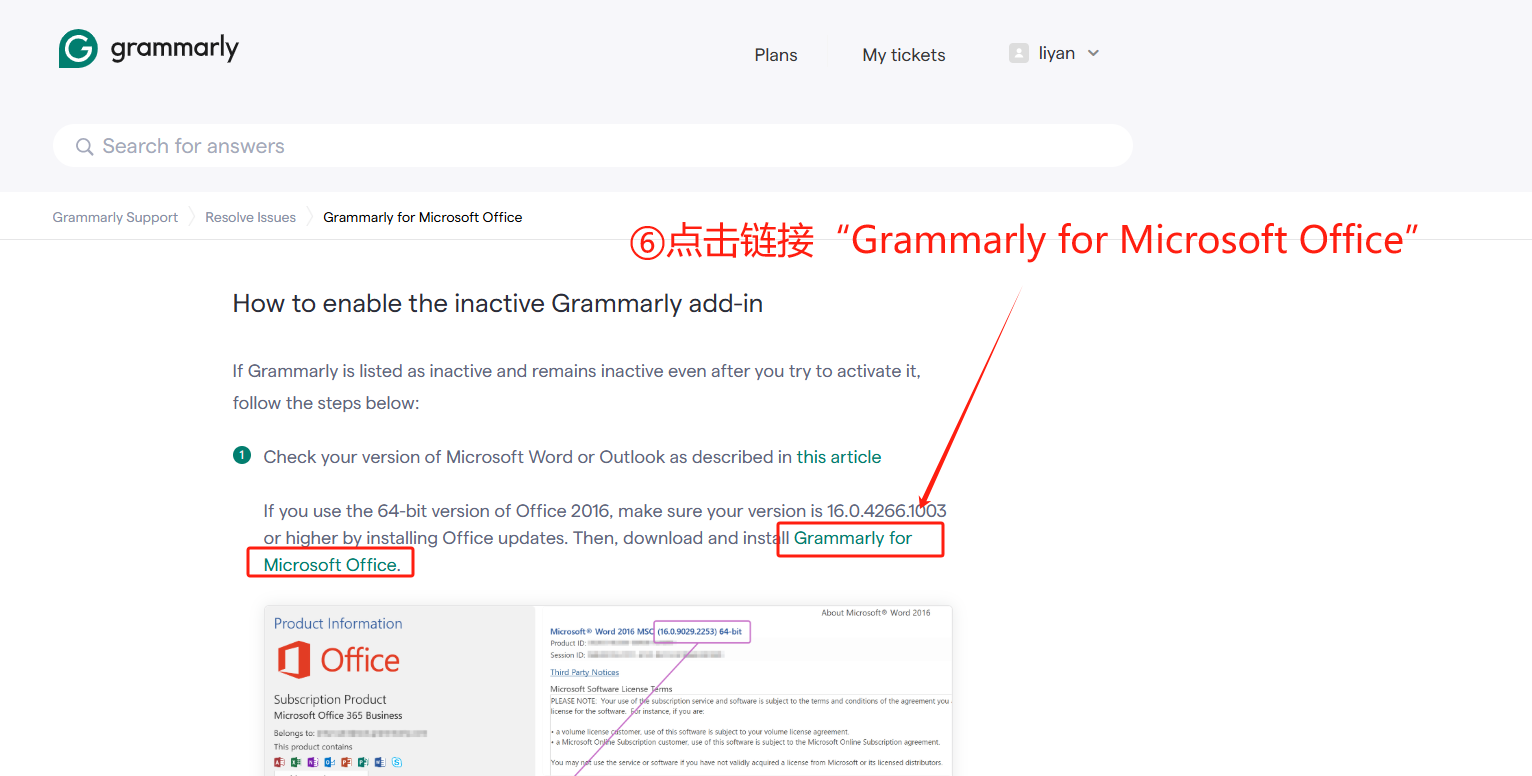Click the 'Subscription Product' text
The image size is (1532, 776).
click(x=330, y=700)
